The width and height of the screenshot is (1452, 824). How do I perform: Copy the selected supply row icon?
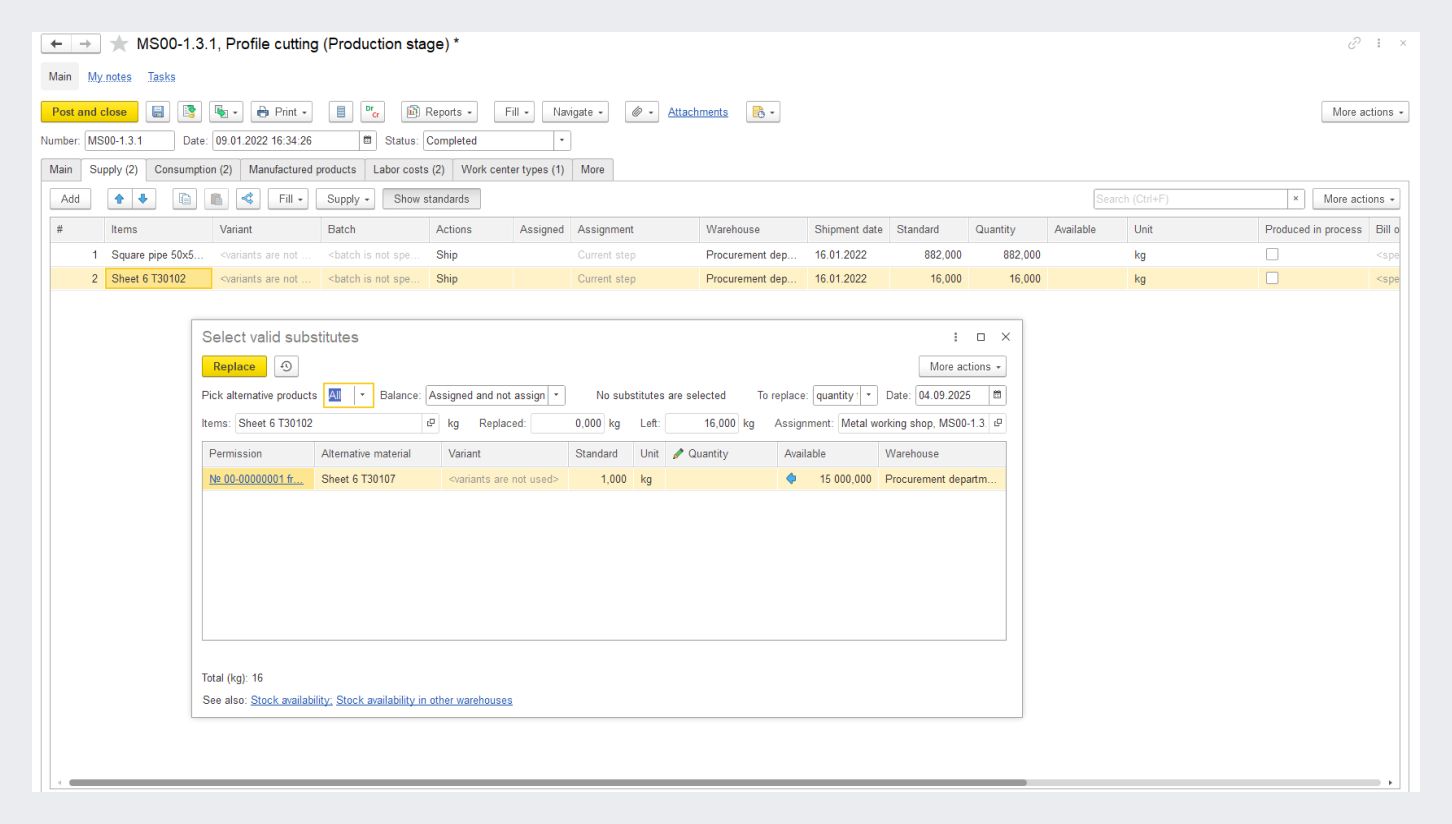coord(185,199)
